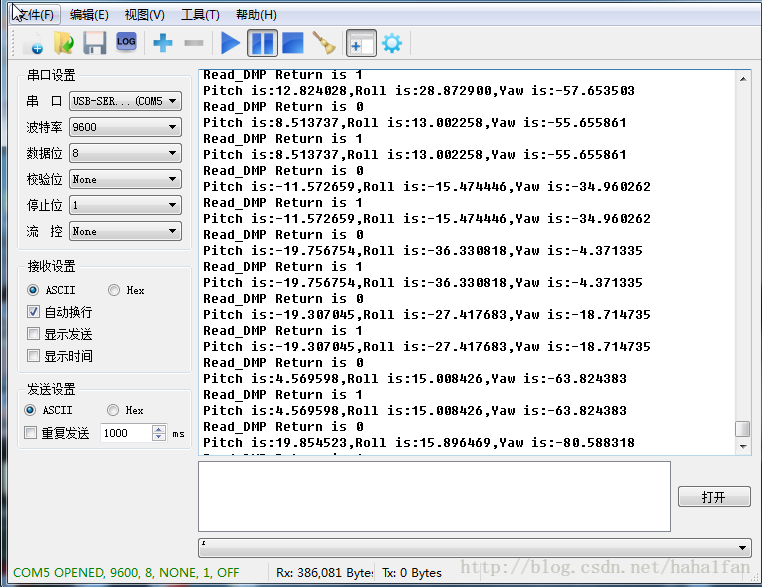
Task: Open file using the folder icon
Action: click(64, 43)
